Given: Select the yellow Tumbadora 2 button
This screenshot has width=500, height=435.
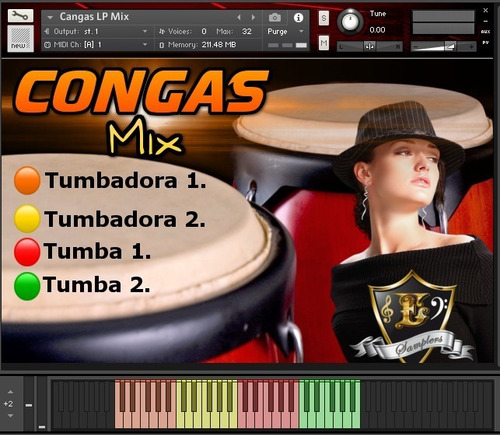Looking at the screenshot, I should (x=27, y=219).
